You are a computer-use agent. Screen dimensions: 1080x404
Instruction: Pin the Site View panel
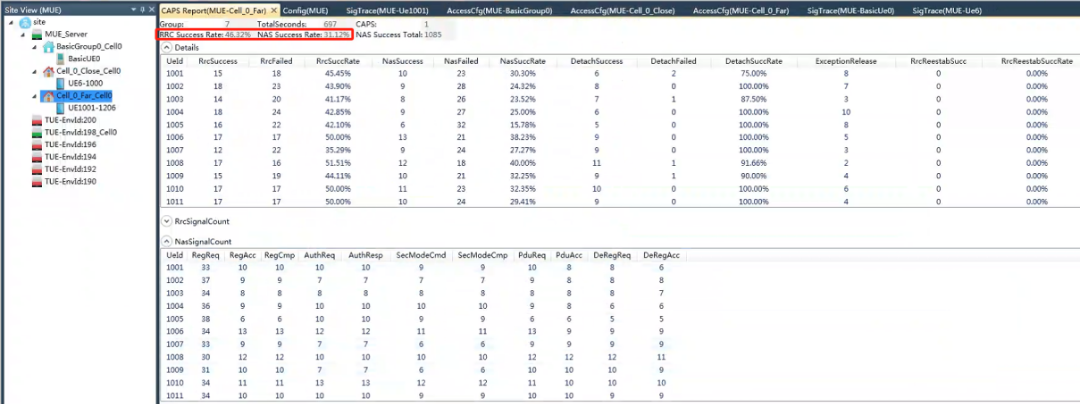tap(142, 8)
